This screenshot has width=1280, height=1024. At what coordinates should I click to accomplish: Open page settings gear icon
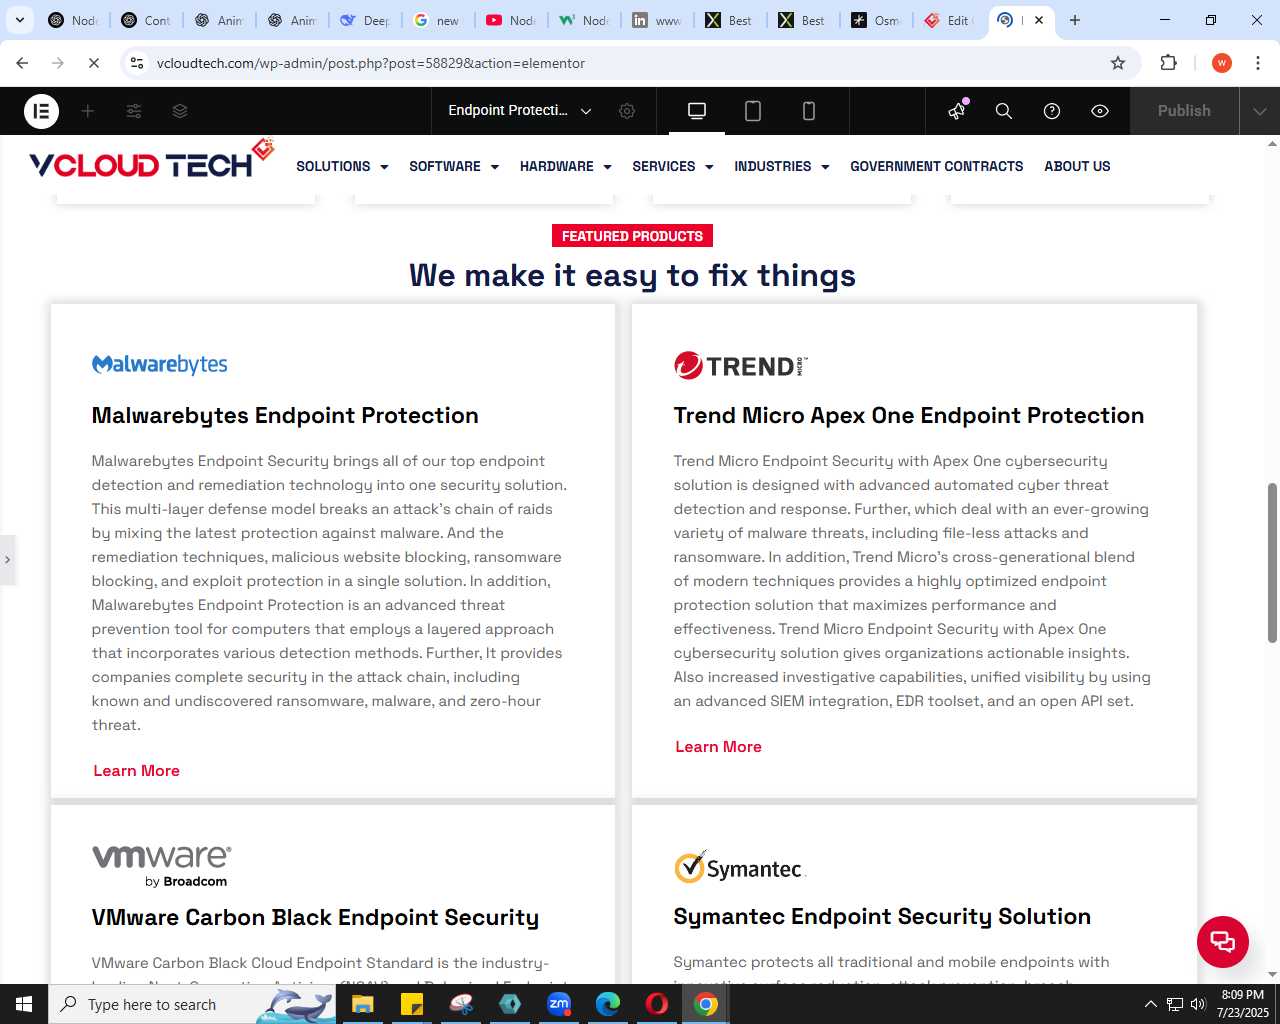click(627, 111)
